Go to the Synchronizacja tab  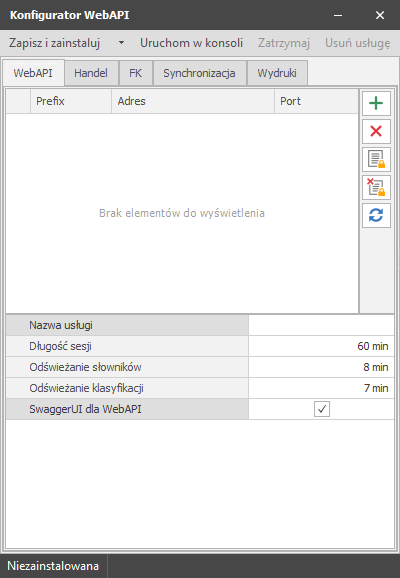(x=199, y=73)
